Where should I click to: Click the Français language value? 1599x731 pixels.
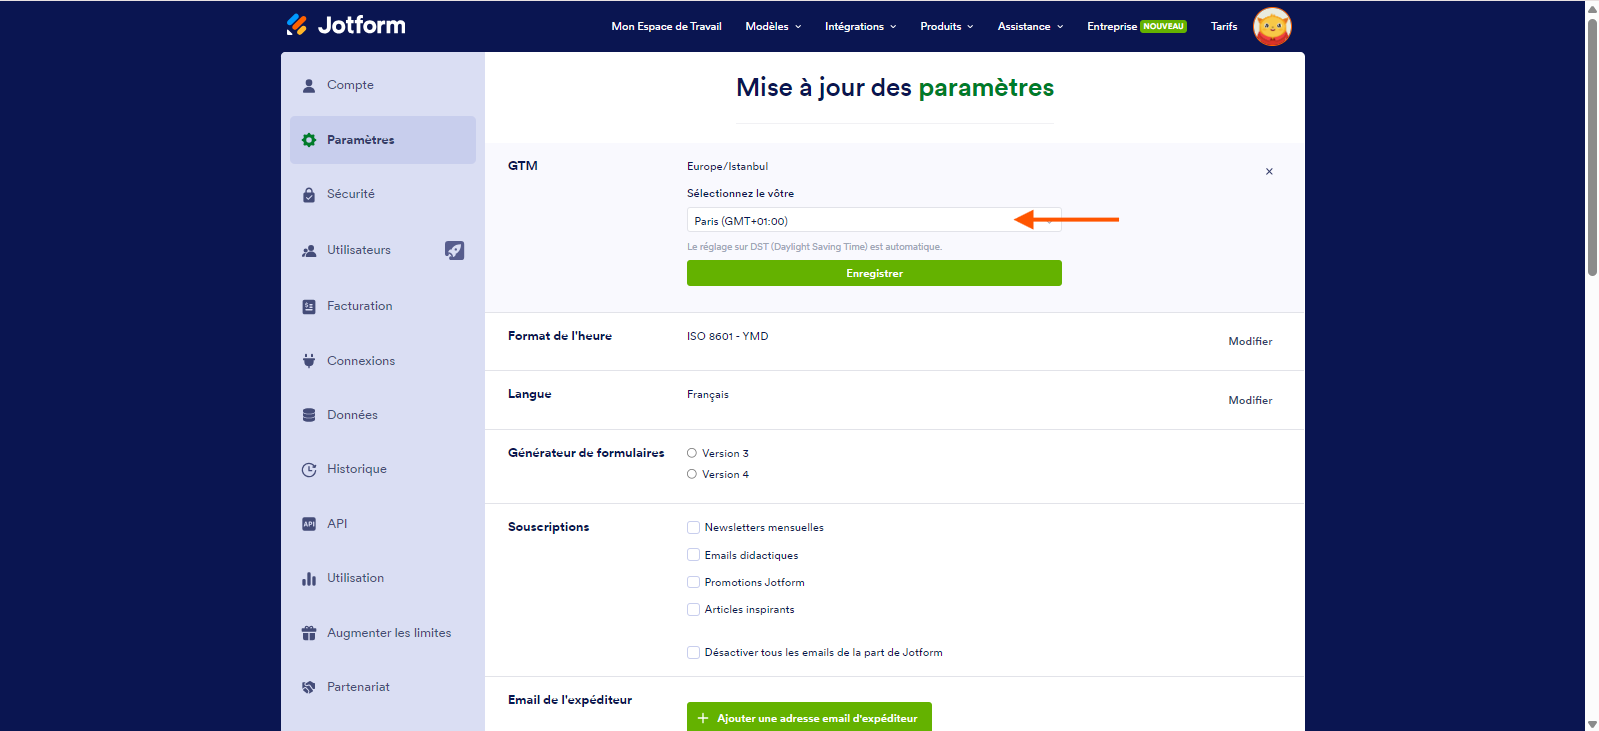(708, 395)
